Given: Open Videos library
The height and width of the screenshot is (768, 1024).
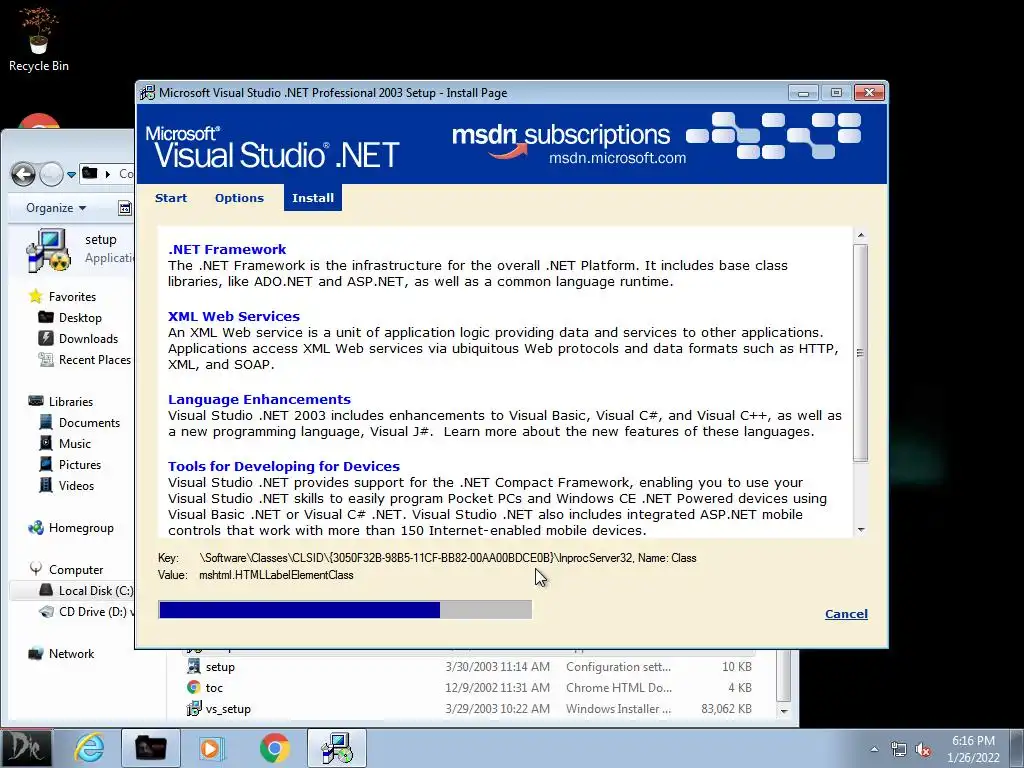Looking at the screenshot, I should coord(76,485).
